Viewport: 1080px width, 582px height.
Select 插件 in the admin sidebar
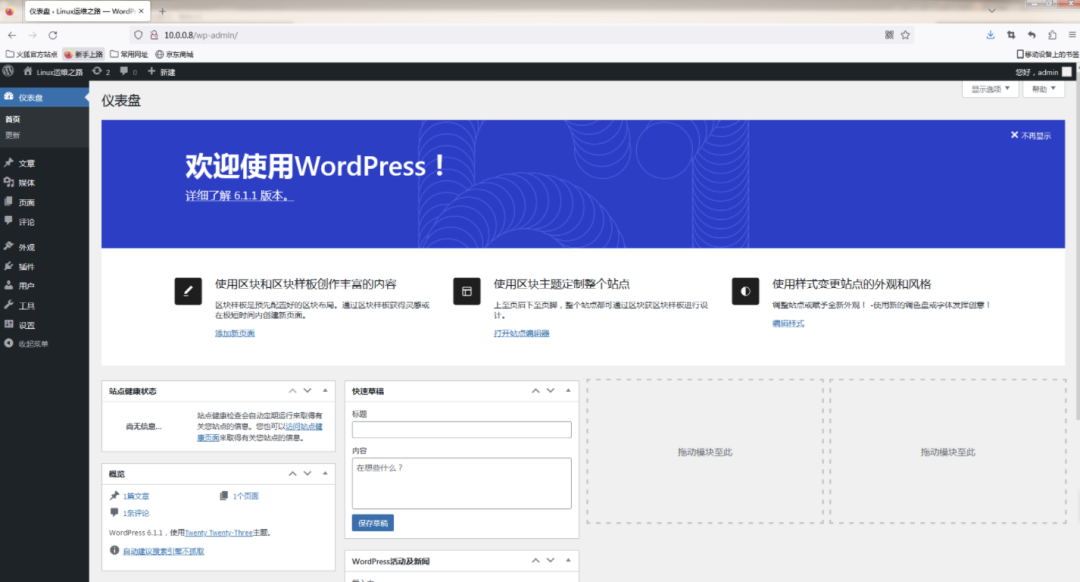(27, 267)
